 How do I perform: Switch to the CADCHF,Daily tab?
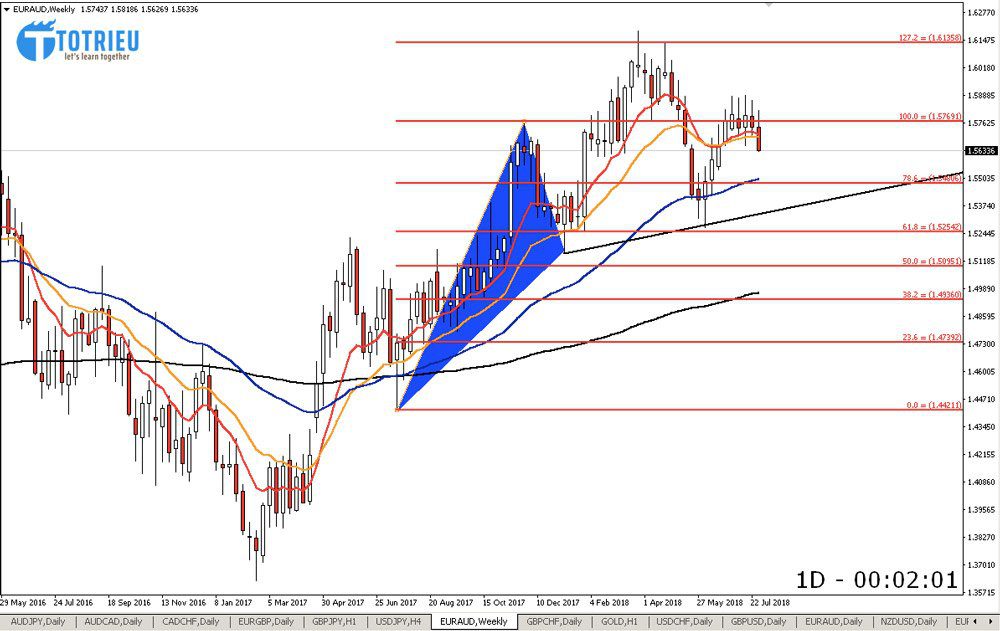coord(190,621)
